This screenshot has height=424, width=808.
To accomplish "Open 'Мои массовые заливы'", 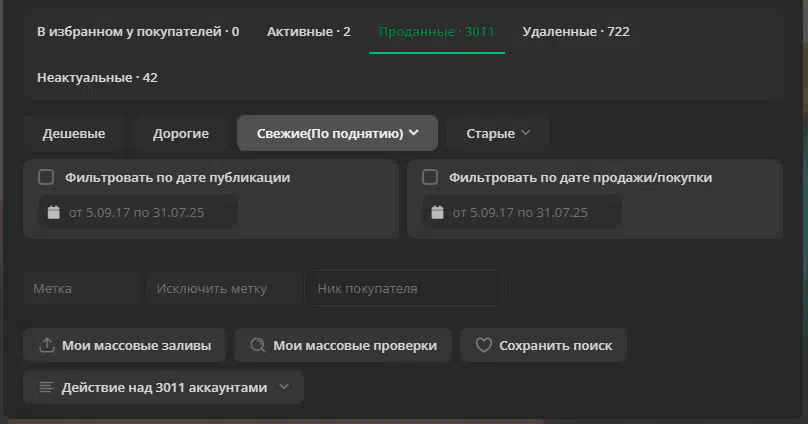I will tap(124, 345).
